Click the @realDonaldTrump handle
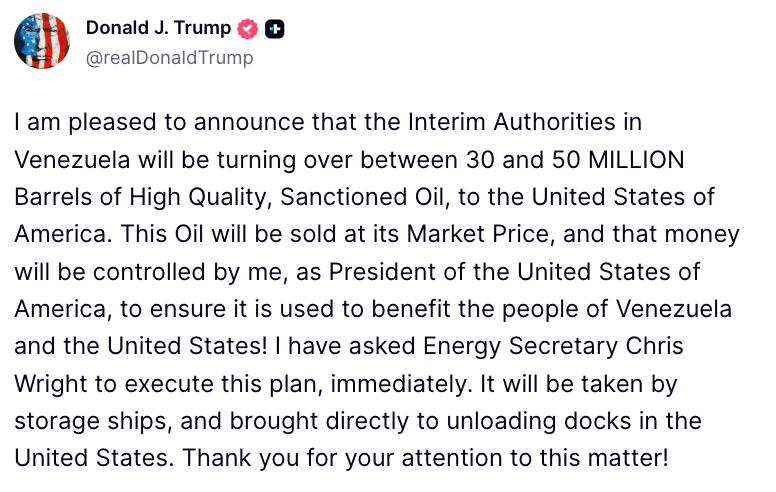 pos(170,57)
